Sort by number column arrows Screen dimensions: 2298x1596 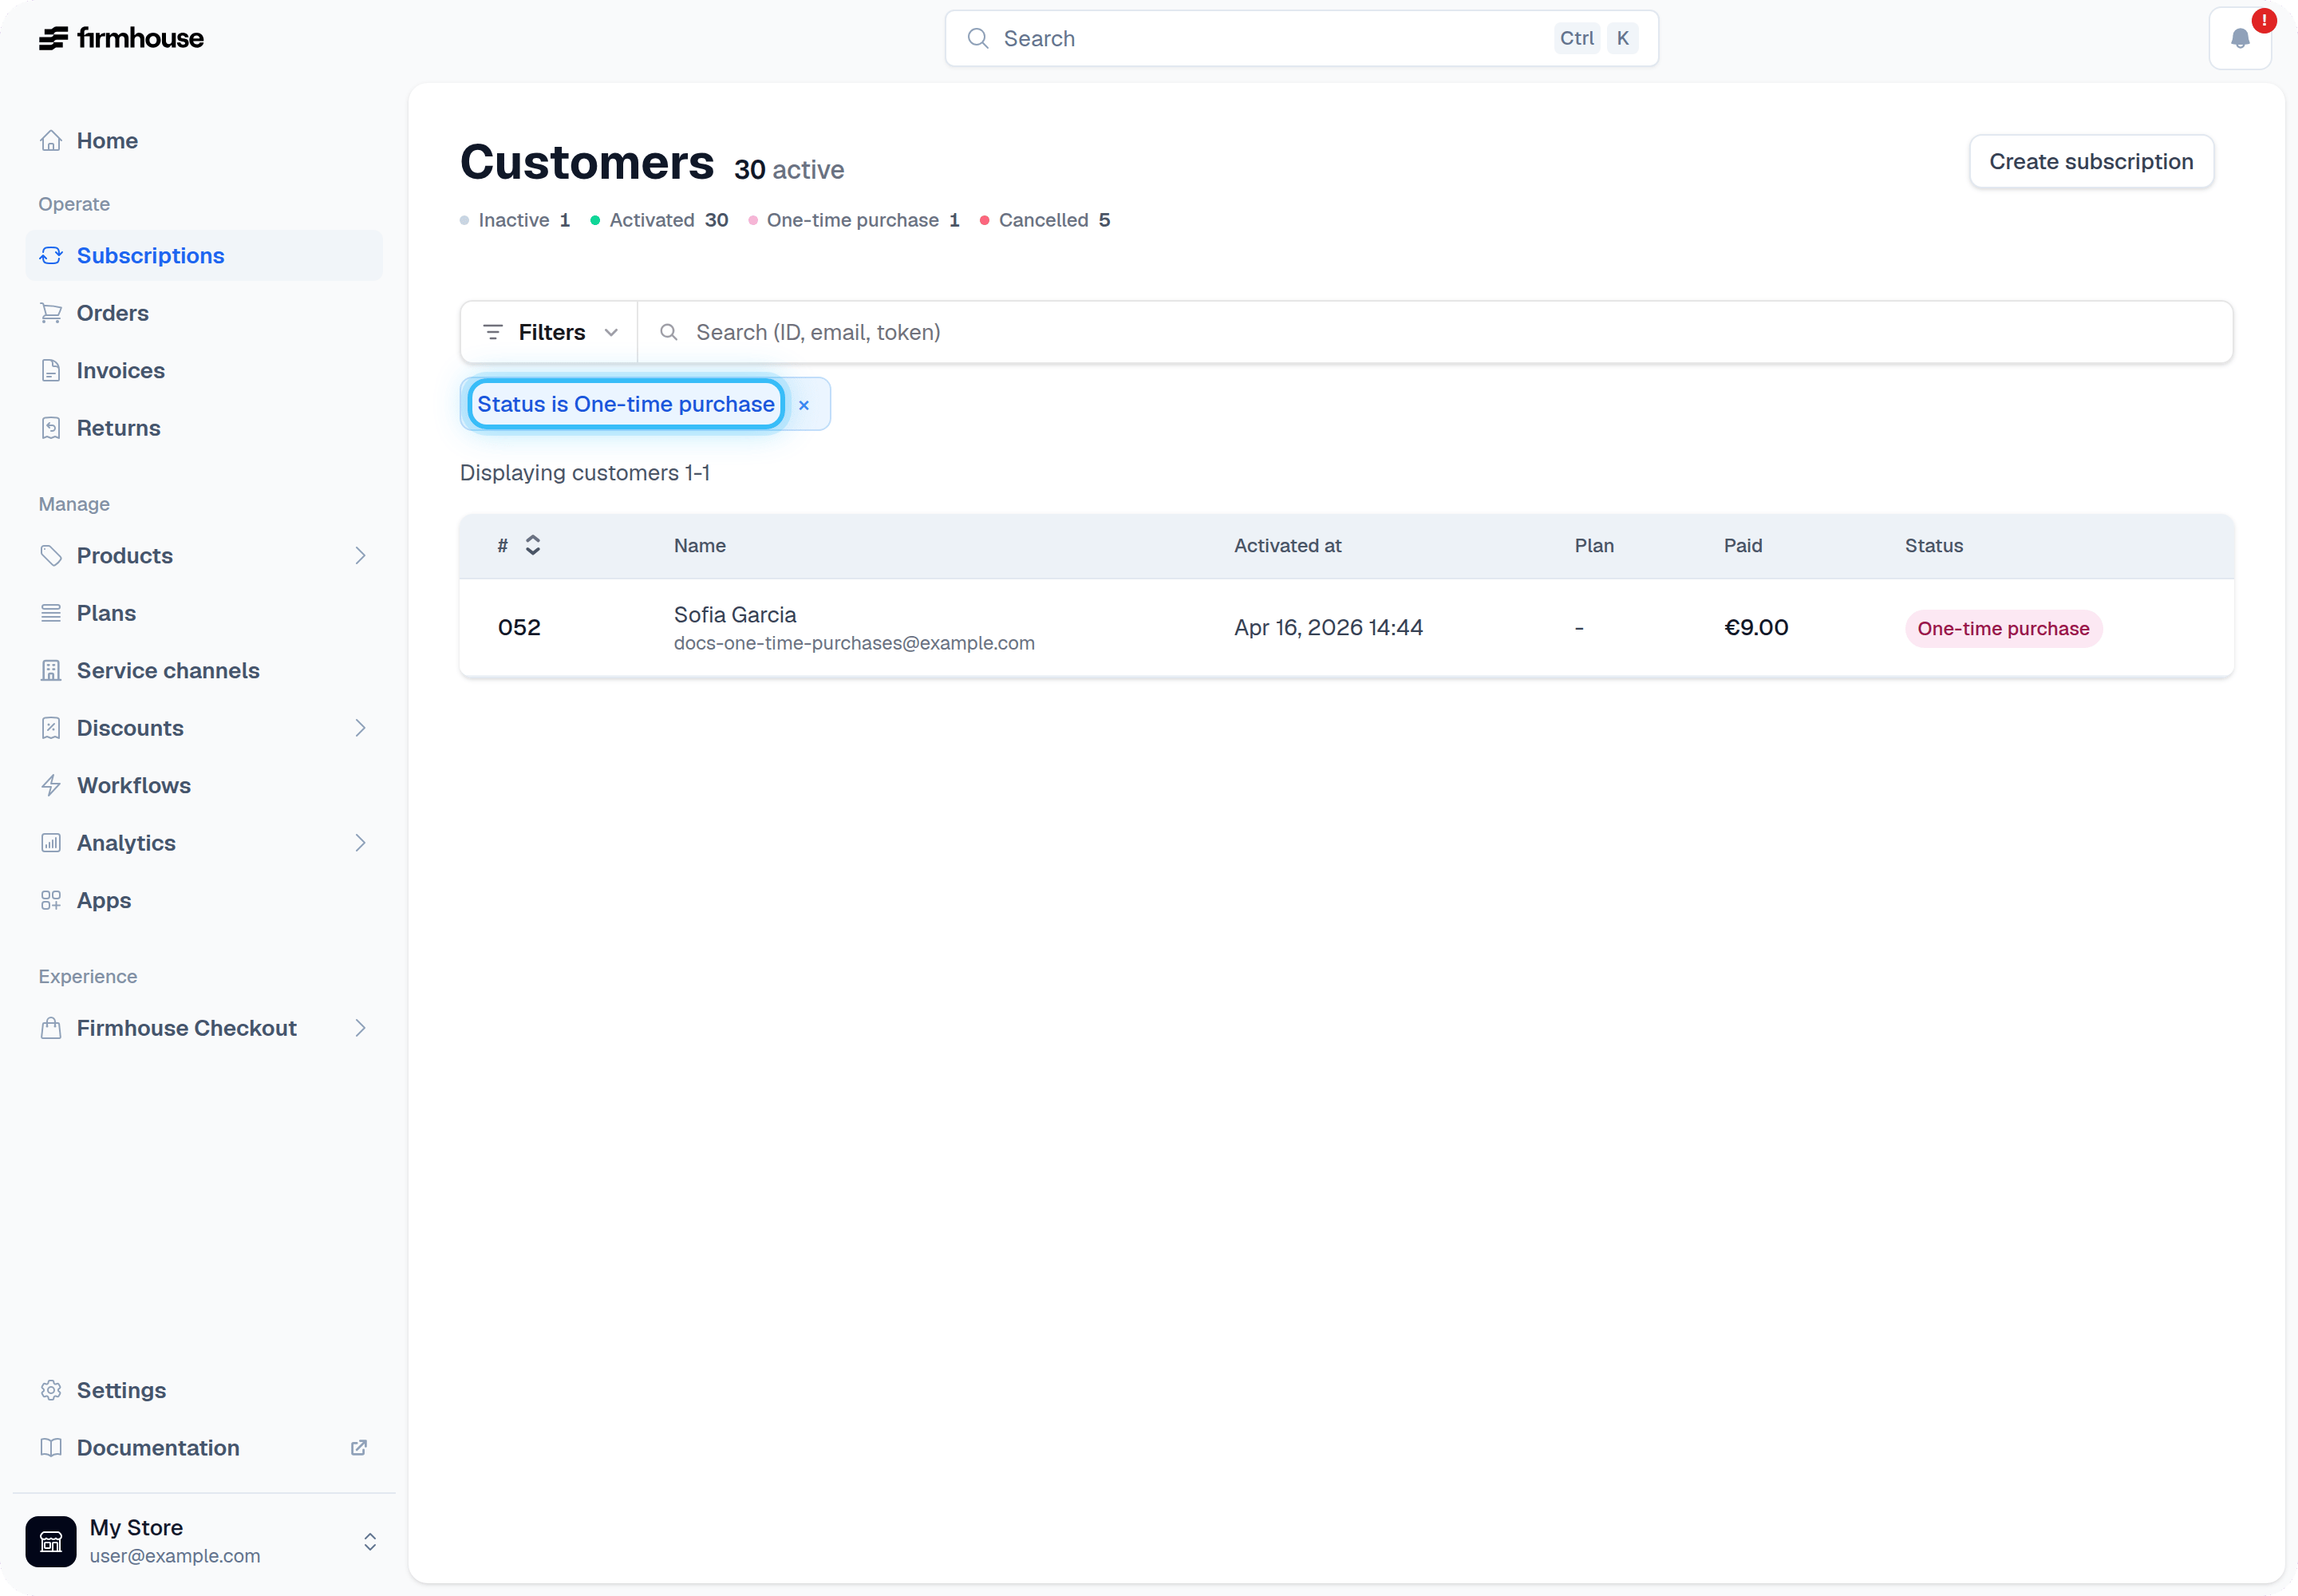[533, 545]
